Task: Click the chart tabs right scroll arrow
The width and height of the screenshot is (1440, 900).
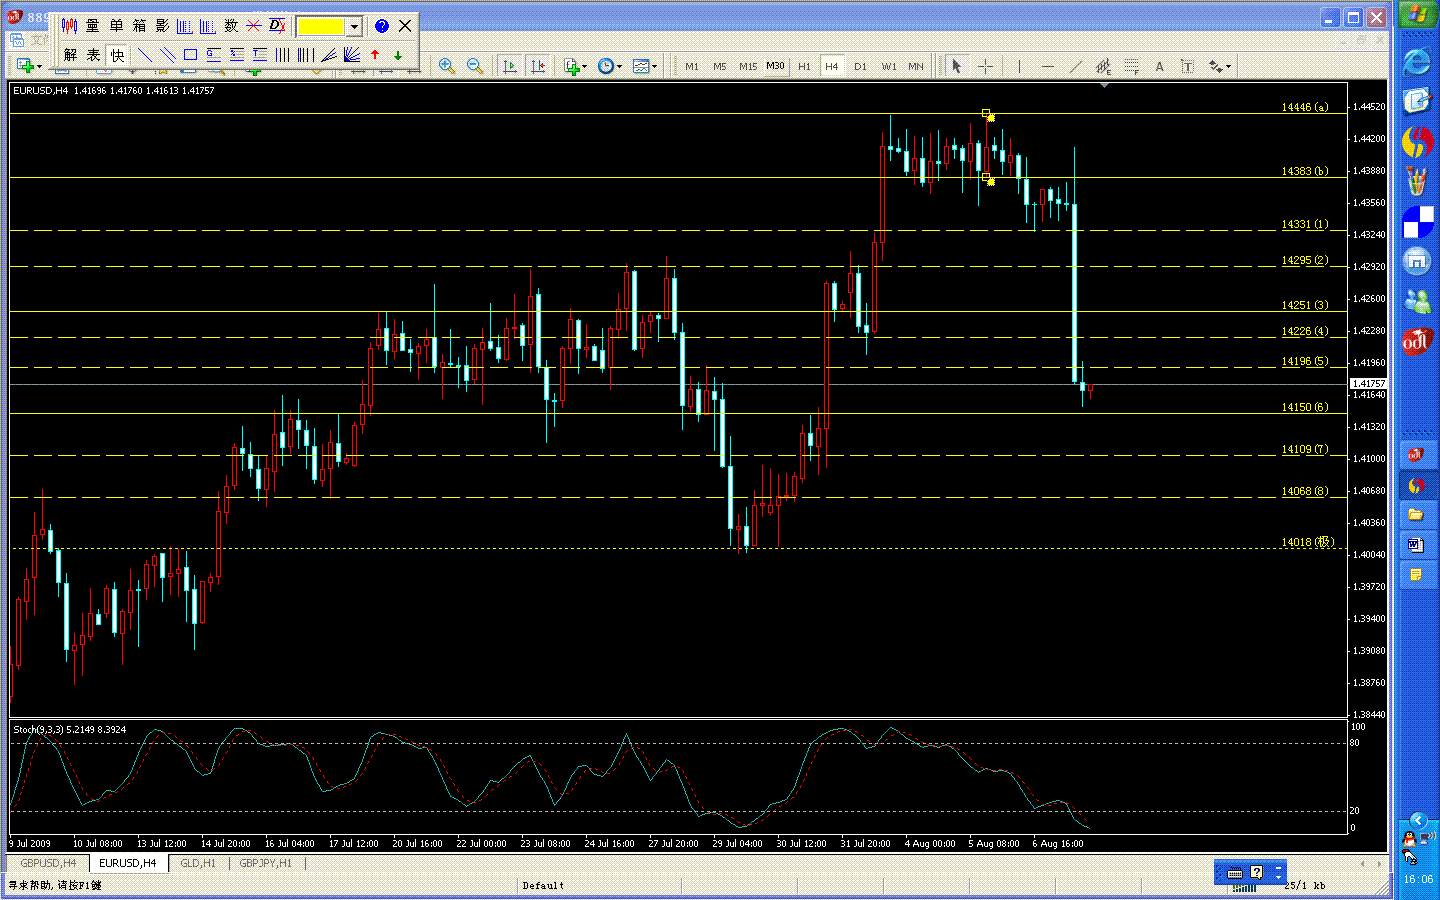Action: (x=1381, y=863)
